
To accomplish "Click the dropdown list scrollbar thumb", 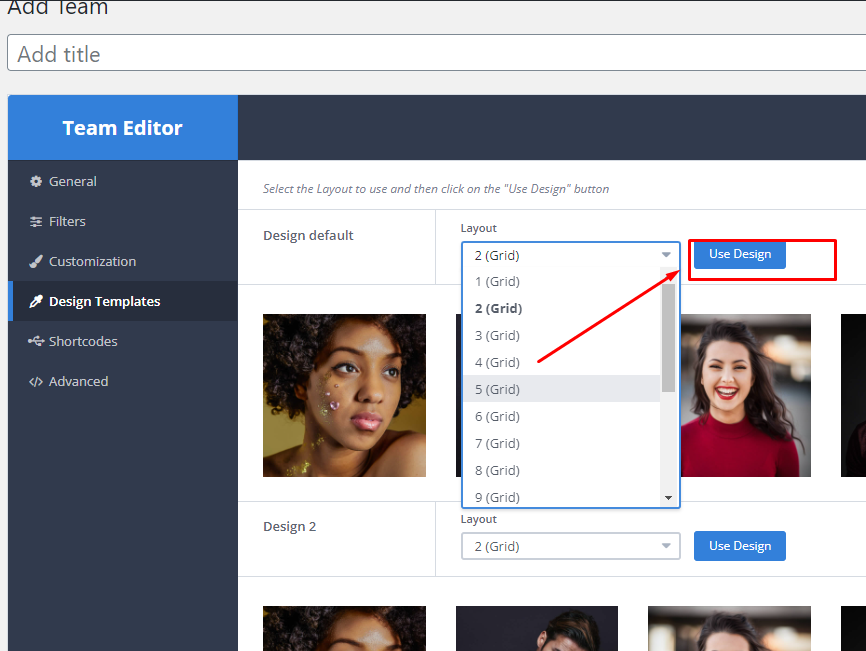I will pos(668,337).
